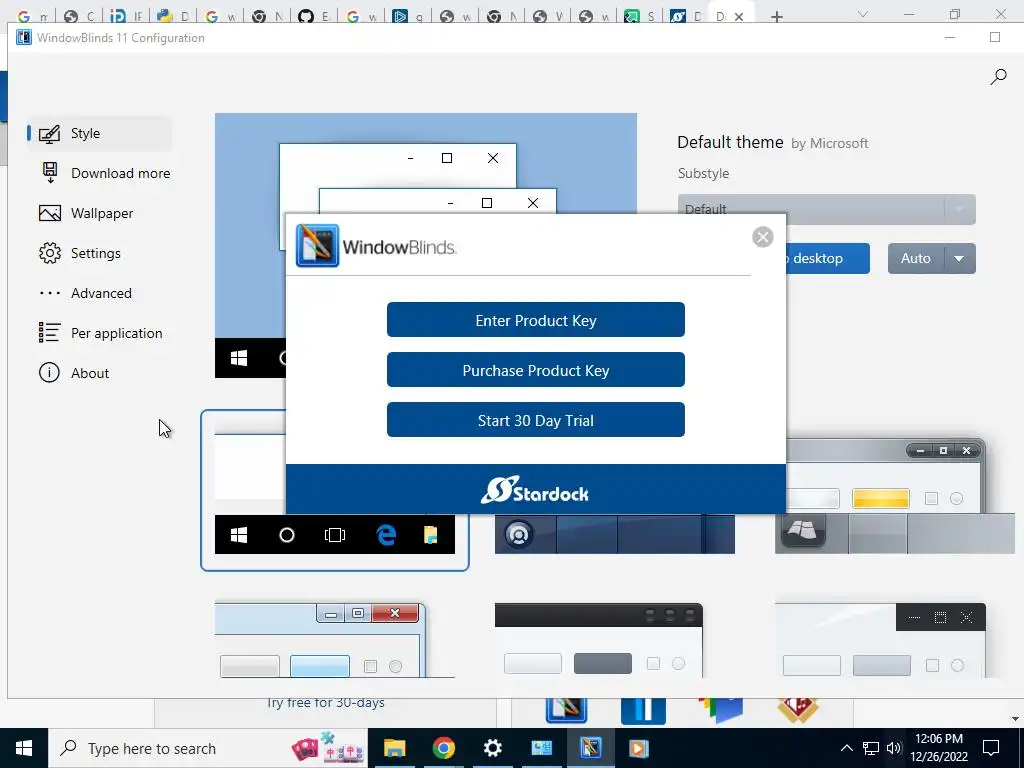The image size is (1024, 768).
Task: Open Chrome from the taskbar
Action: click(443, 748)
